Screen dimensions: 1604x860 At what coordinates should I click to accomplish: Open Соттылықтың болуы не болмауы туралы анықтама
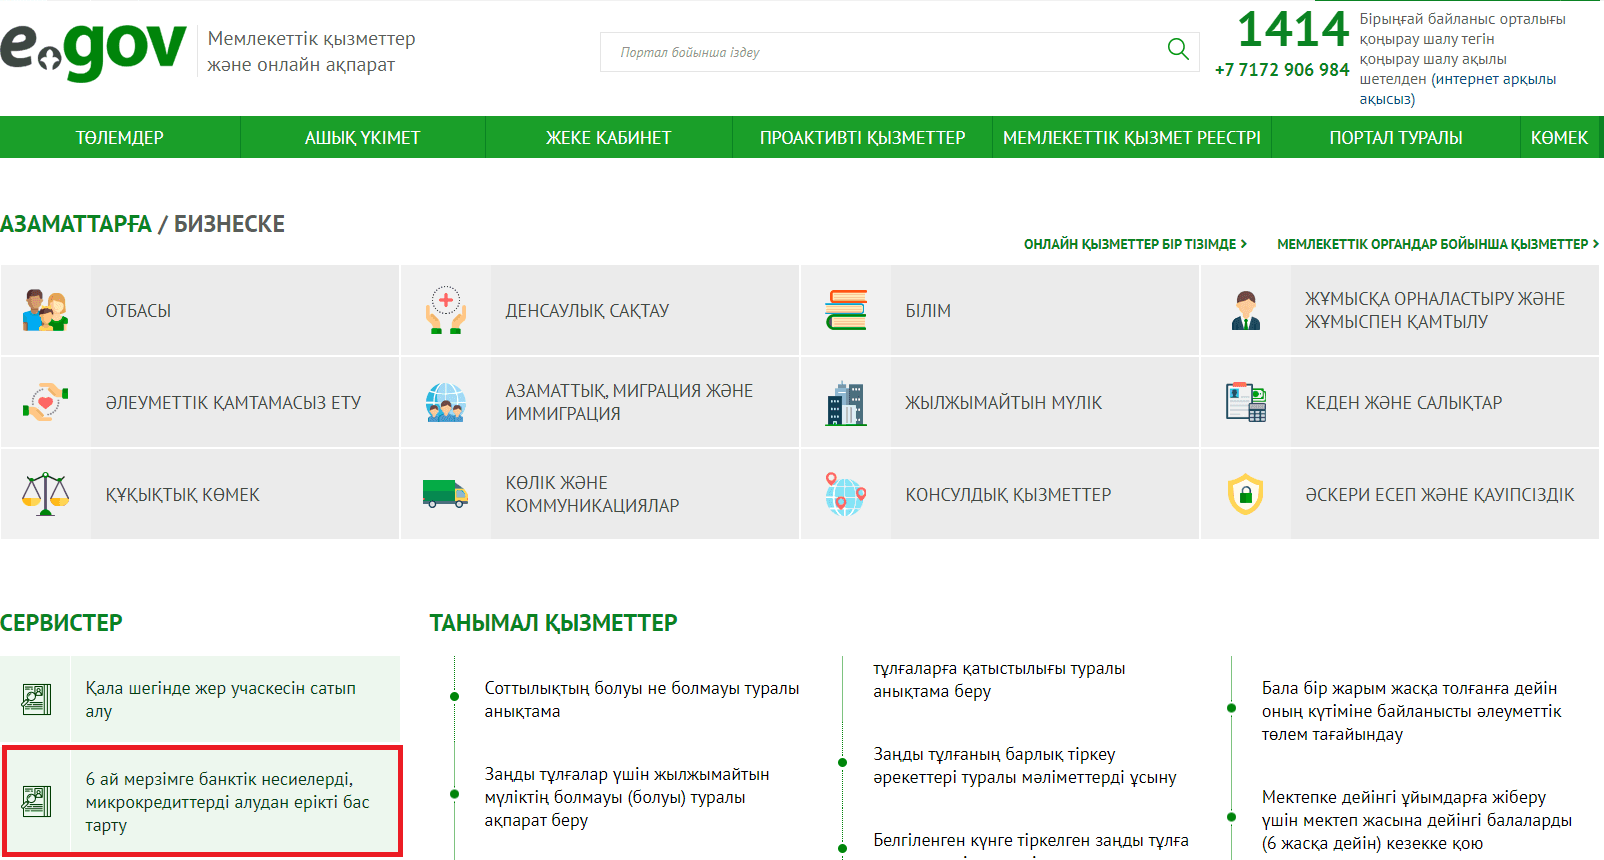[x=642, y=700]
